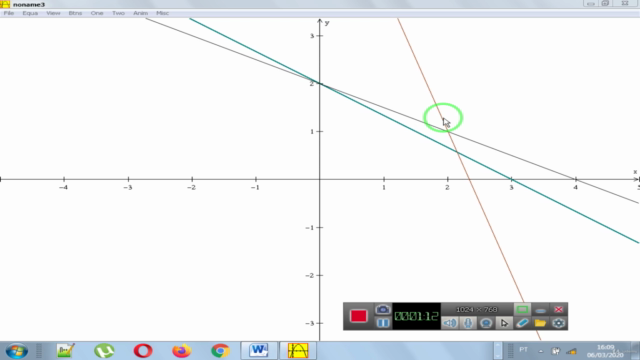Open the power tray icon

[x=556, y=351]
